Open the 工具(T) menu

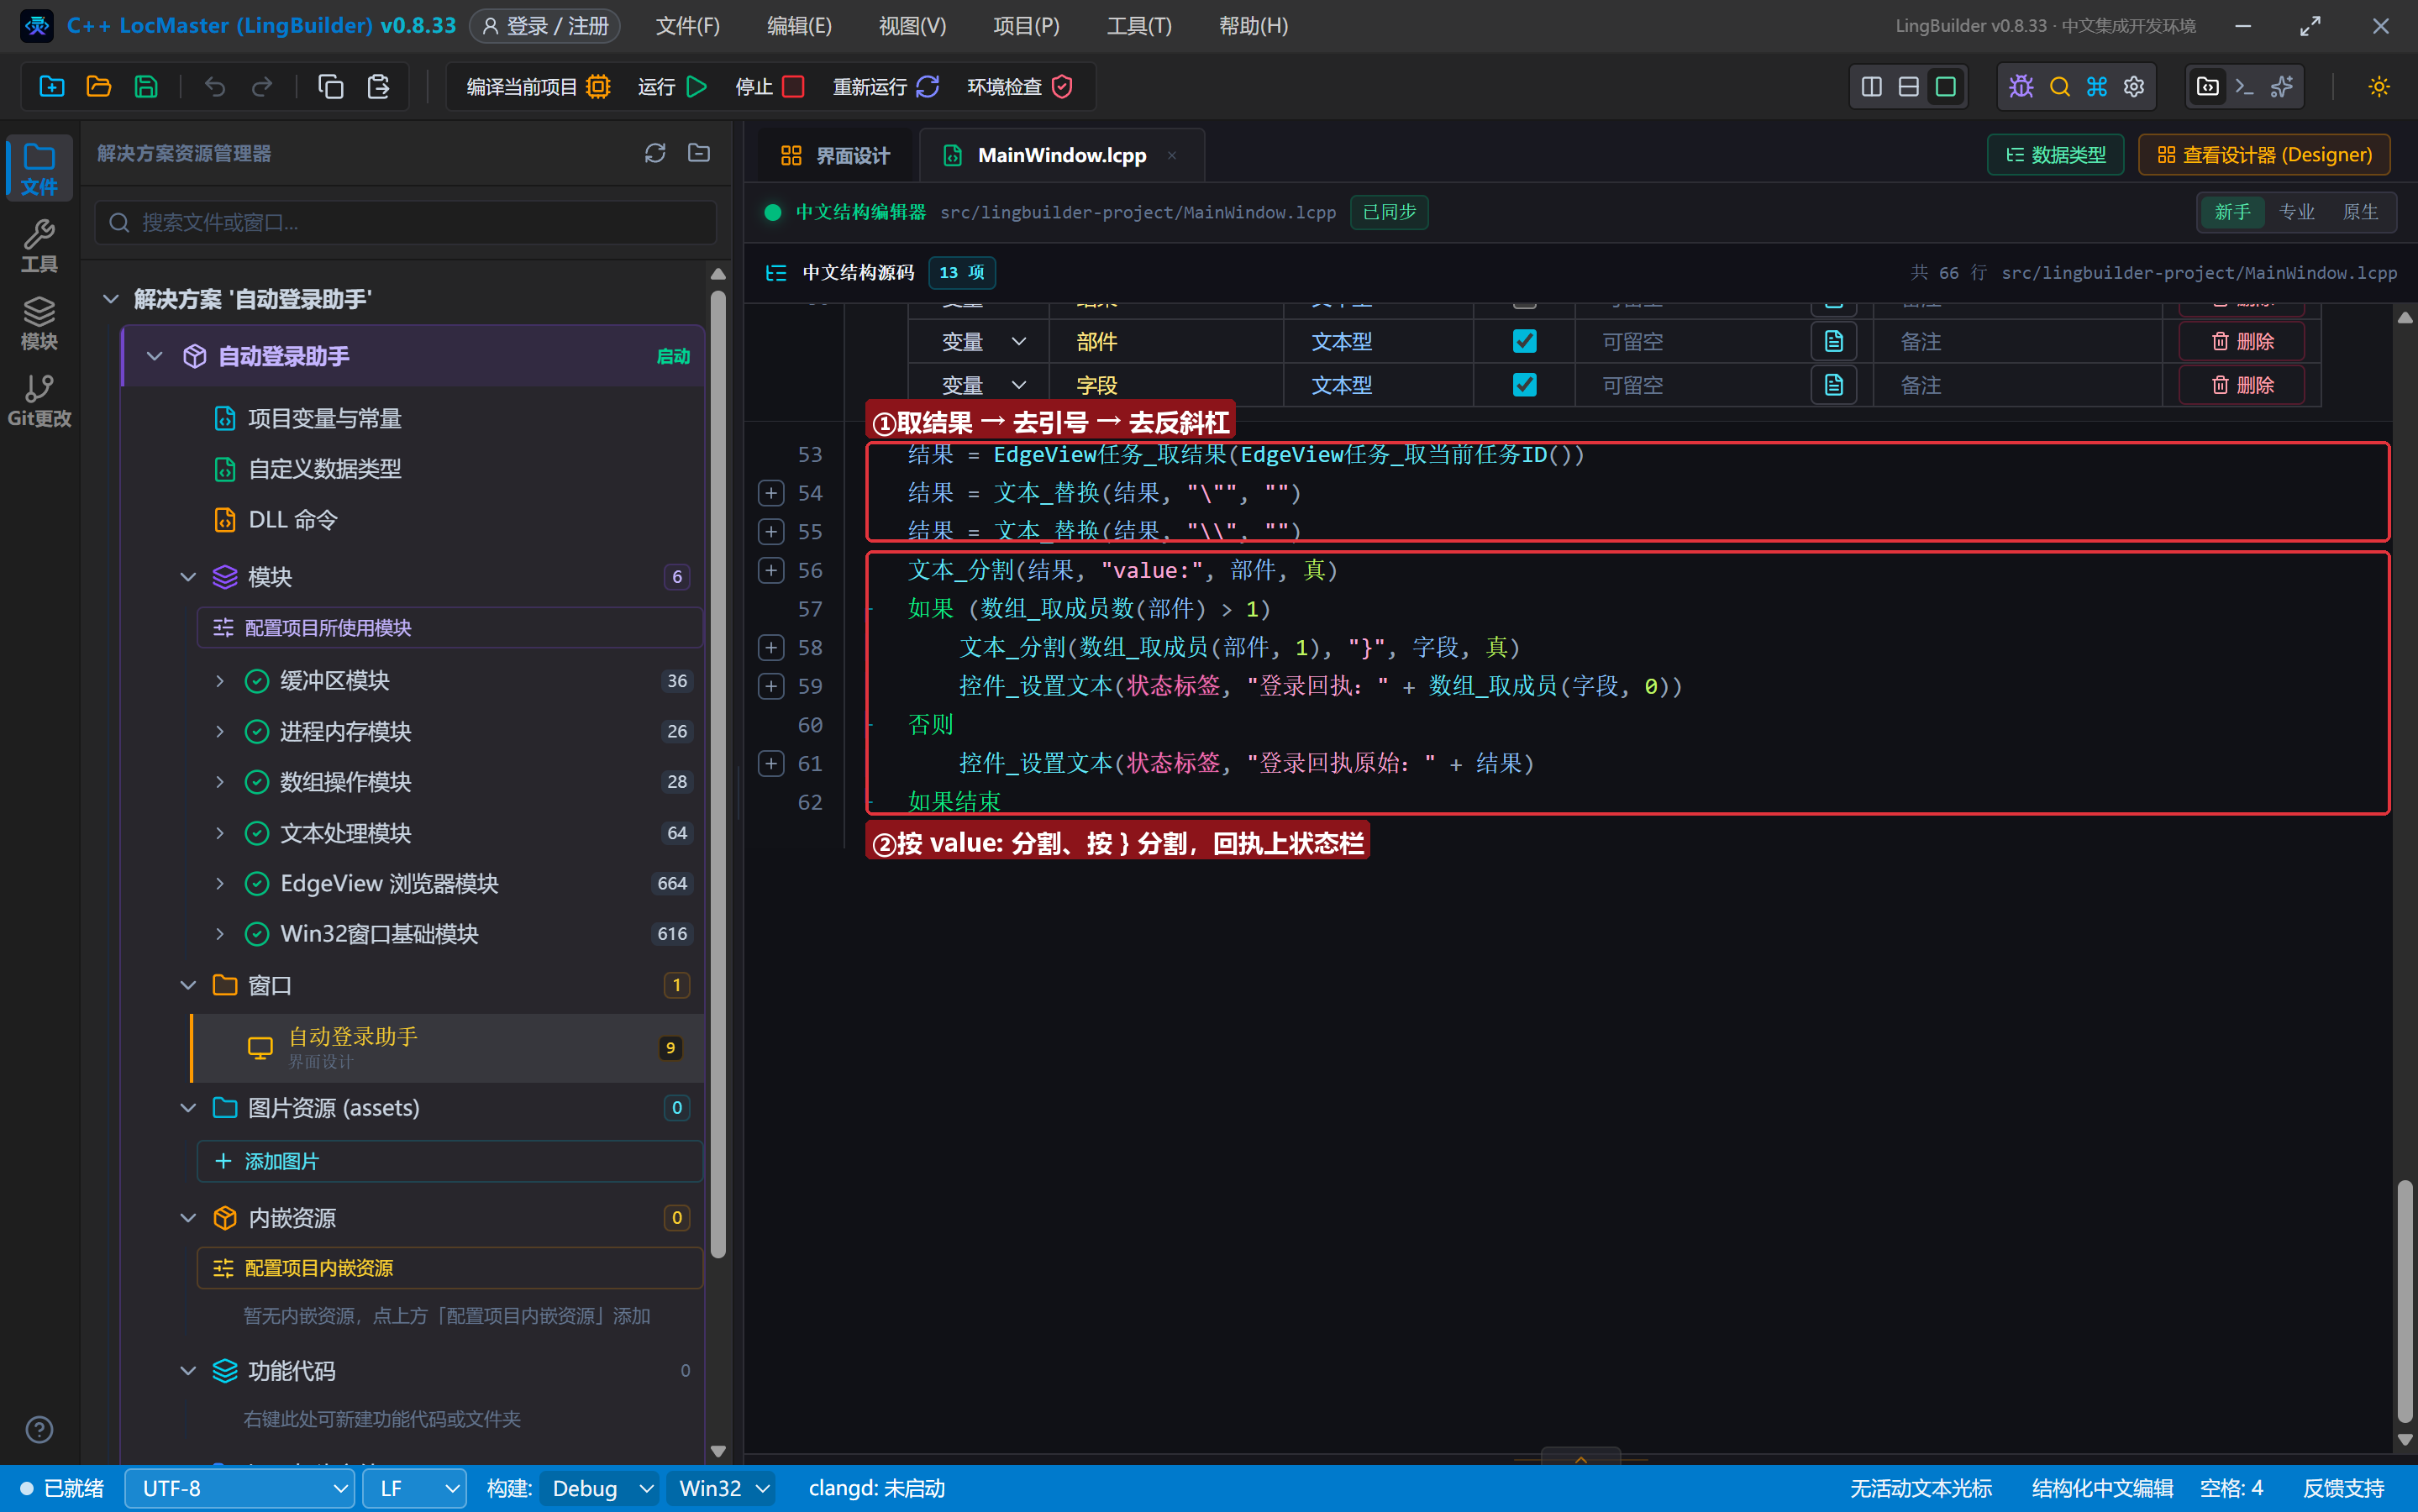coord(1138,26)
